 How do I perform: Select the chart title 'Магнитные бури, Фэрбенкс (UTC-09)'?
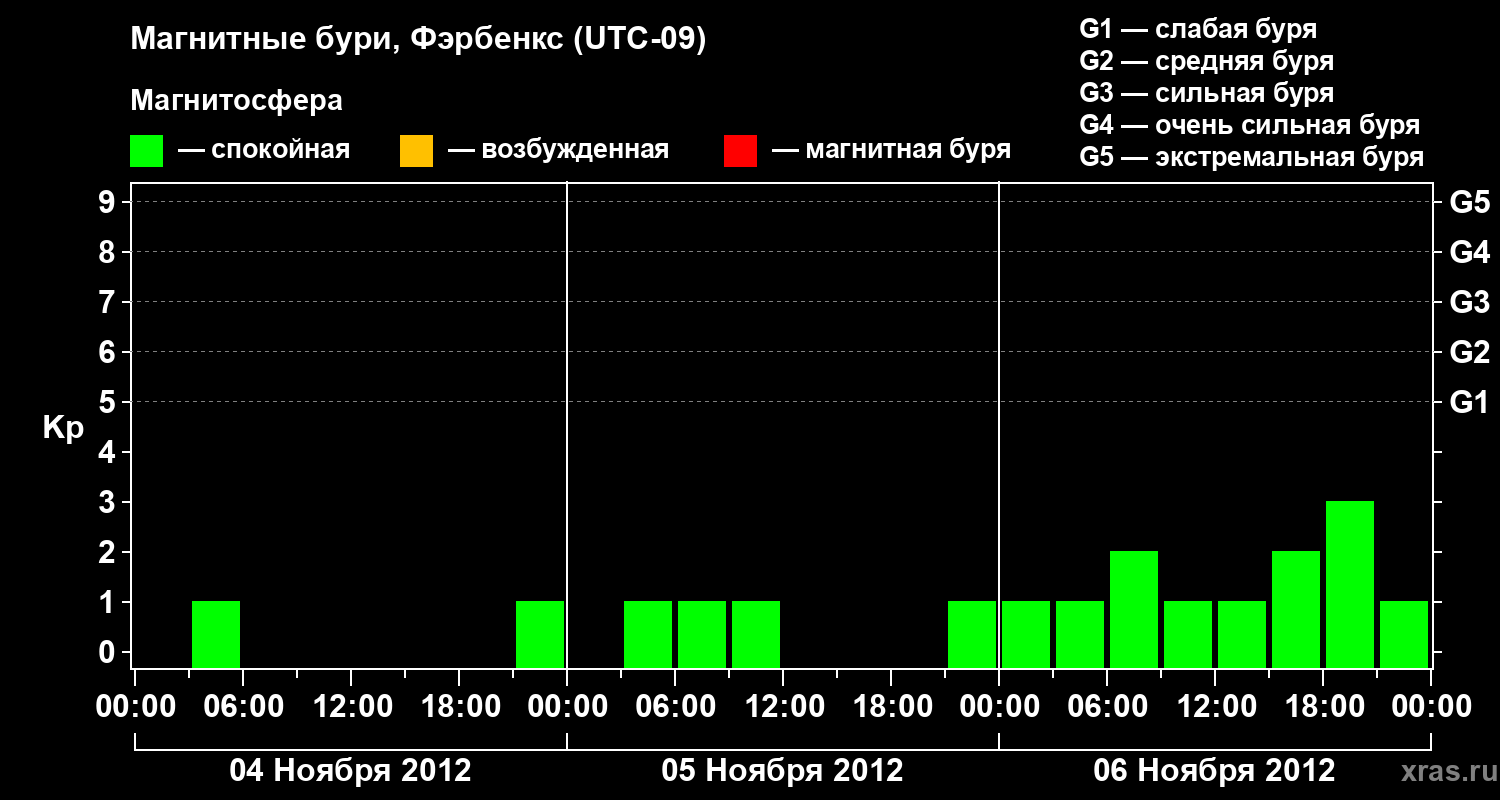(418, 41)
